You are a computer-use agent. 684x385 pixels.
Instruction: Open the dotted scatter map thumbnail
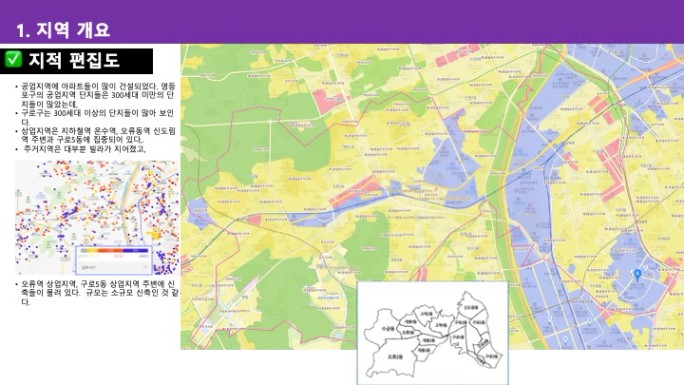pos(97,217)
